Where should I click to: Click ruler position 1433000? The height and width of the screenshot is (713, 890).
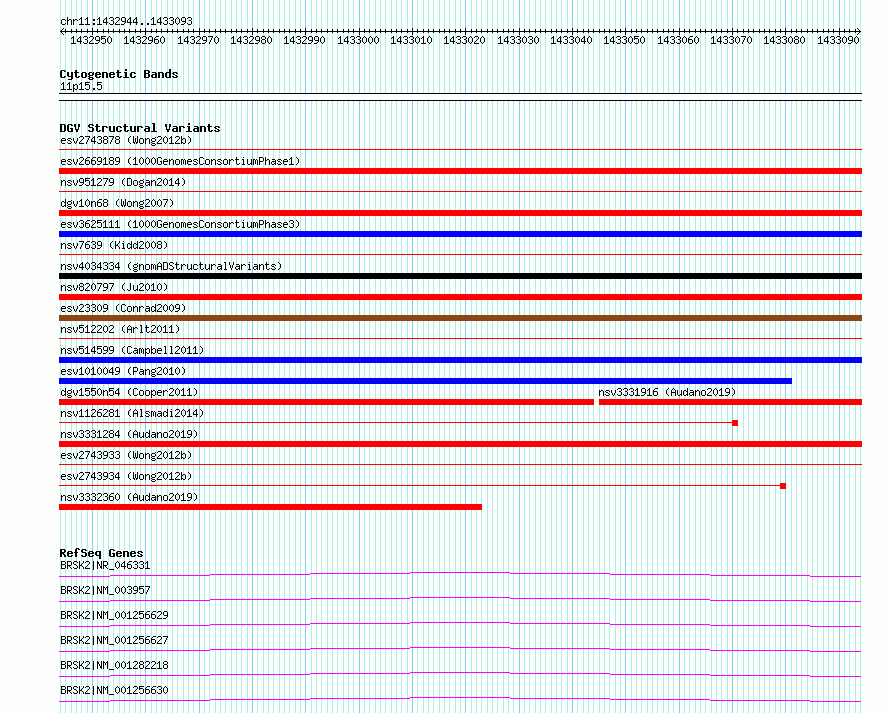(358, 40)
